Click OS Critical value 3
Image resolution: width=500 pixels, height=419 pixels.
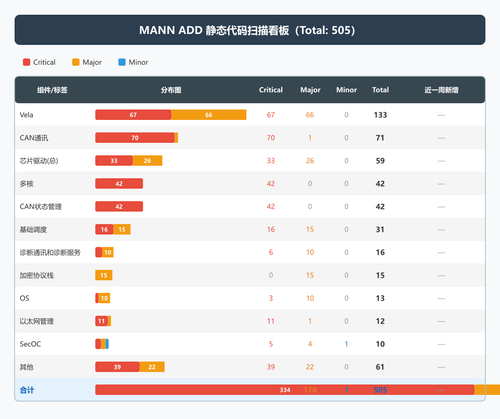(271, 298)
